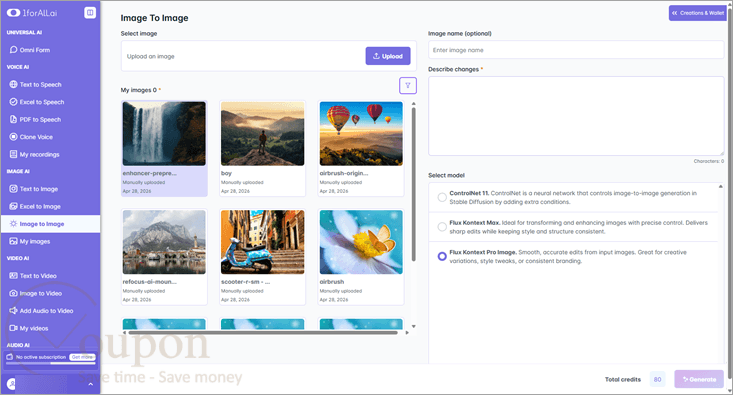Click gallery scroll right arrow
The width and height of the screenshot is (733, 395).
tap(407, 332)
